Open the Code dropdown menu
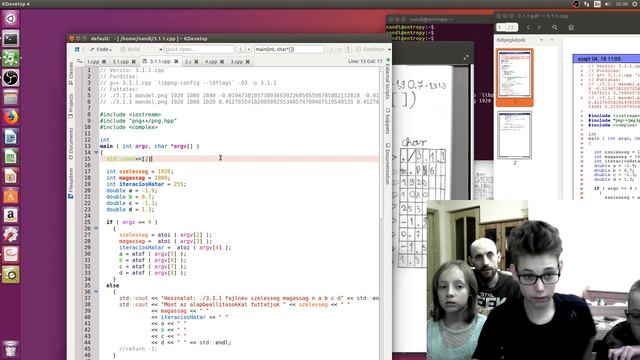Image resolution: width=640 pixels, height=360 pixels. (101, 49)
